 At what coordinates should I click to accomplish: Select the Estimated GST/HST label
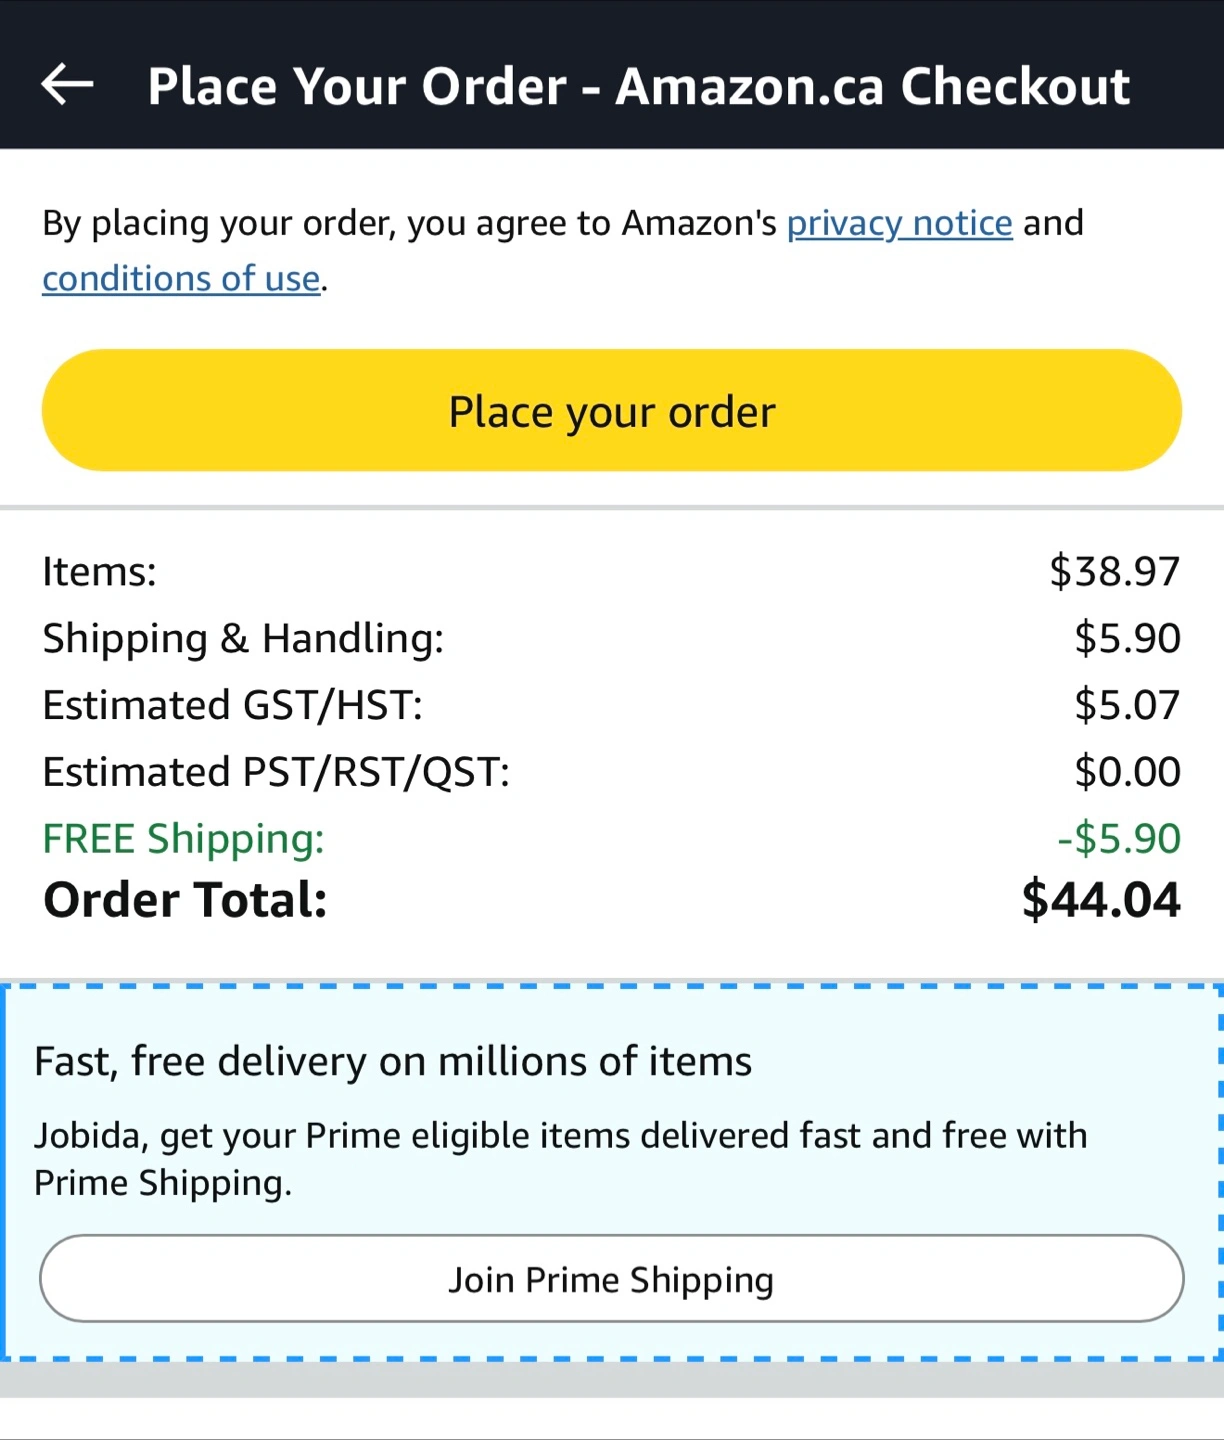click(x=232, y=705)
